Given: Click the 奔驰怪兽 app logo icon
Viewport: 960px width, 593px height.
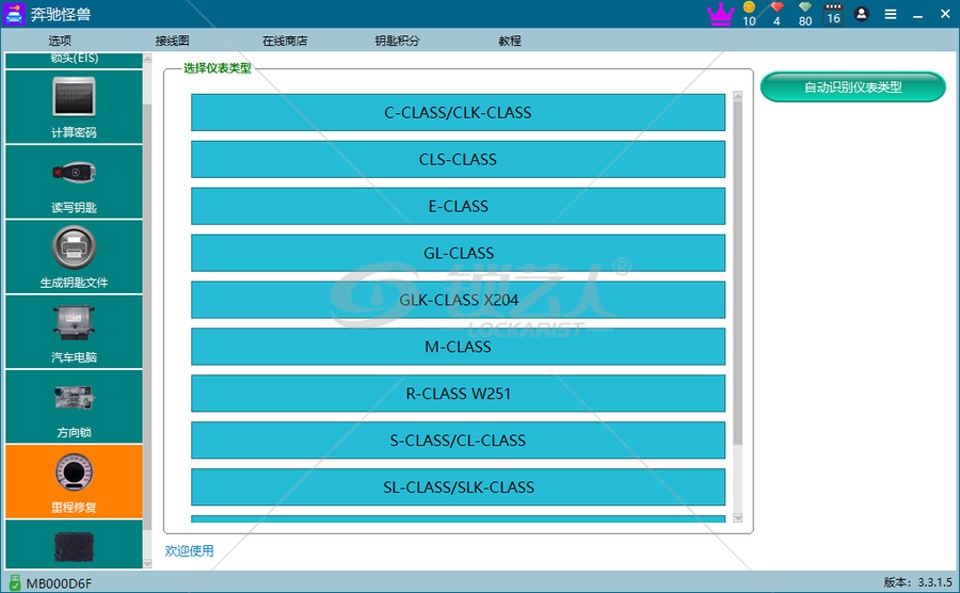Looking at the screenshot, I should 14,14.
